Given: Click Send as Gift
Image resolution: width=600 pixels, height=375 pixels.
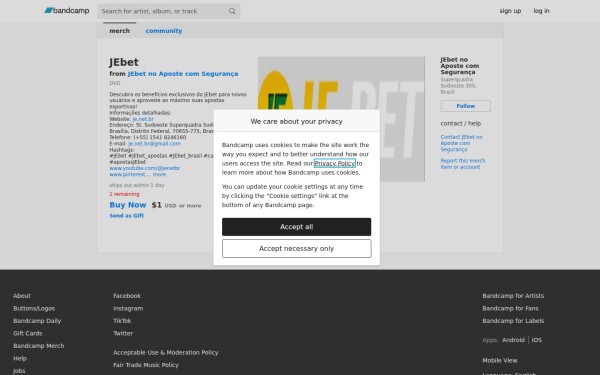Looking at the screenshot, I should pos(127,215).
